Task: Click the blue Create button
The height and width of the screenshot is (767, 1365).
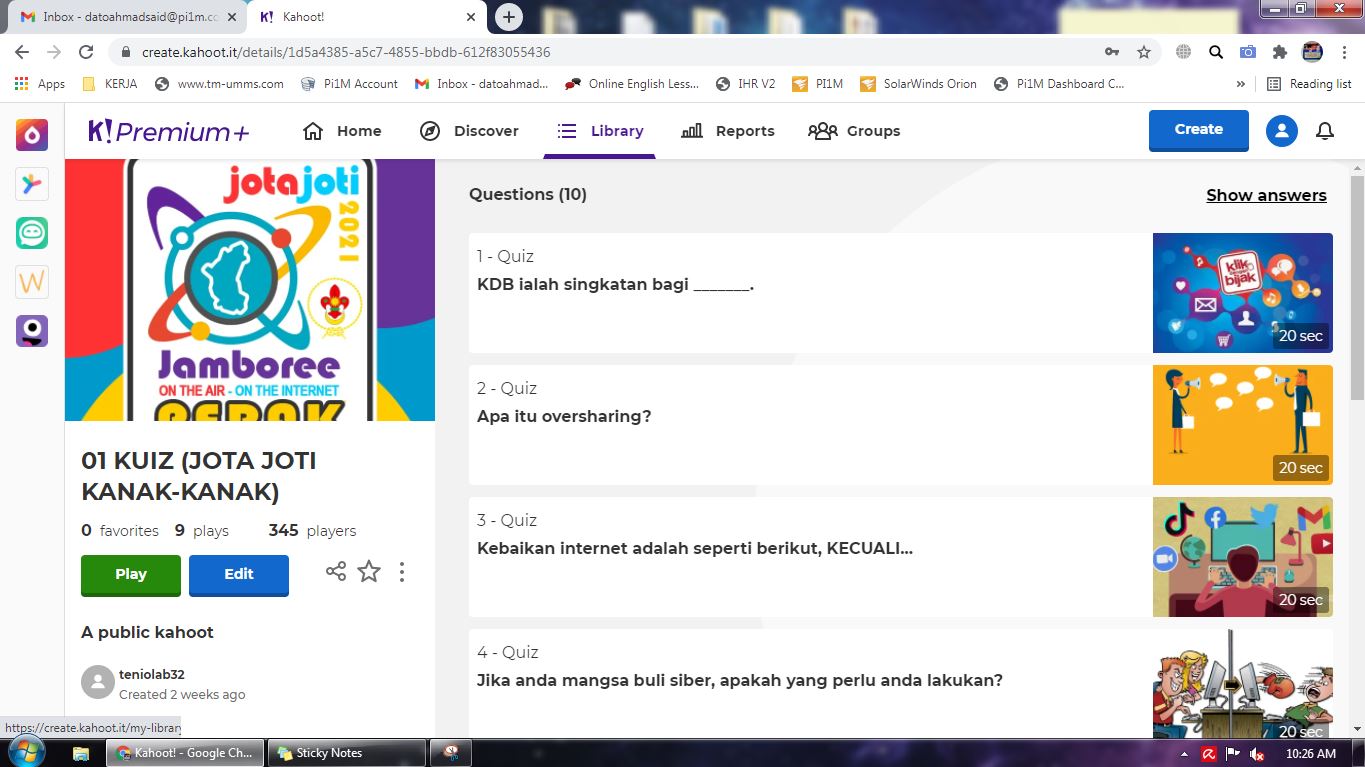Action: (x=1198, y=130)
